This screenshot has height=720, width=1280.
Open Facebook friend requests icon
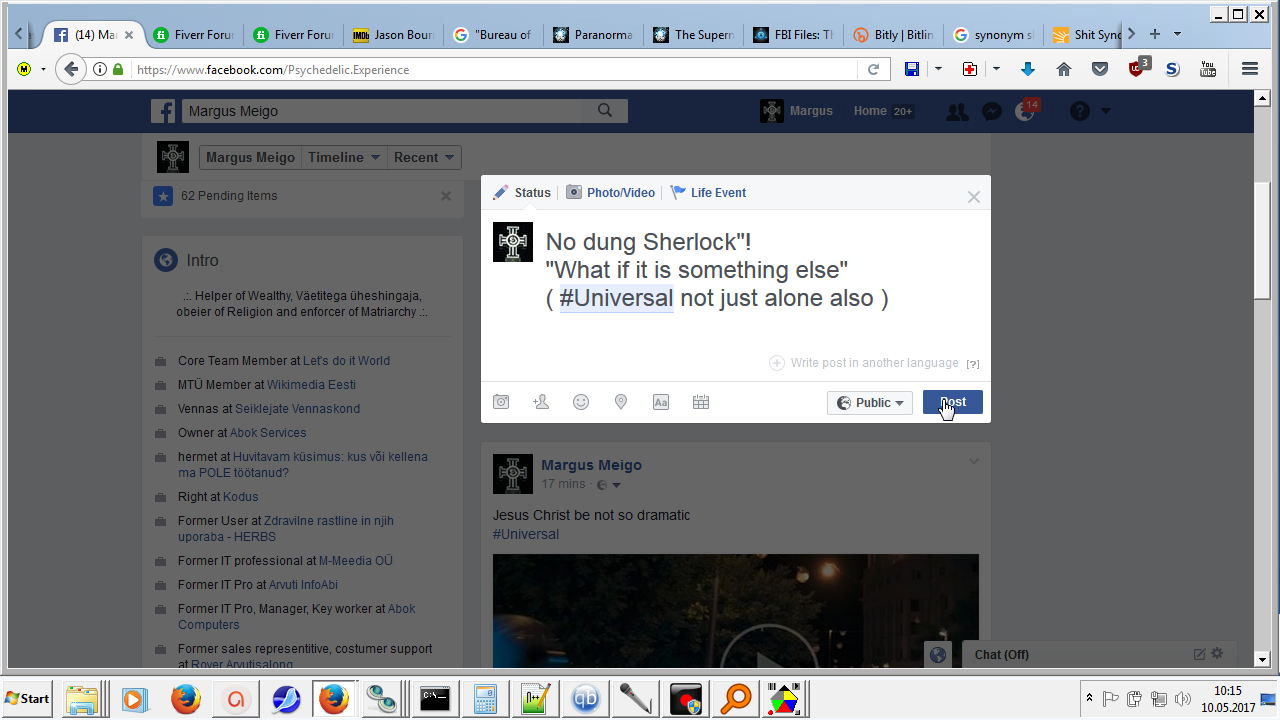[x=957, y=112]
